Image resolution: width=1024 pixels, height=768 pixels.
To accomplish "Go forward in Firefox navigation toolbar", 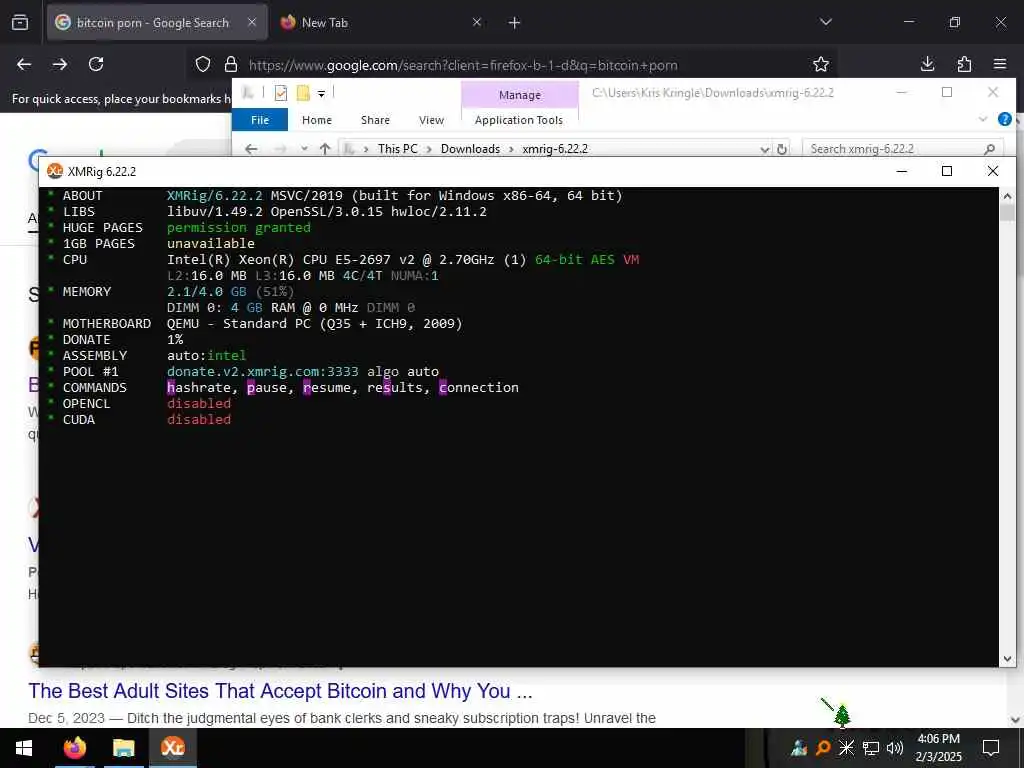I will coord(60,64).
